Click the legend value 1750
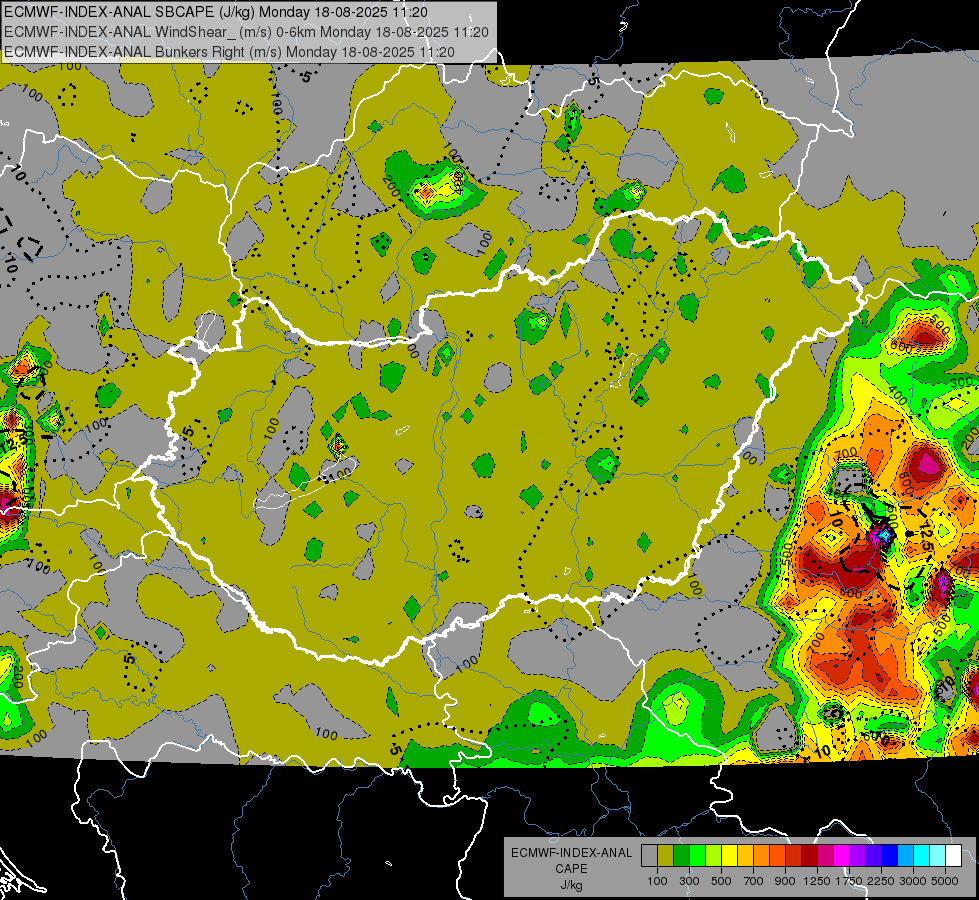979x900 pixels. (849, 881)
